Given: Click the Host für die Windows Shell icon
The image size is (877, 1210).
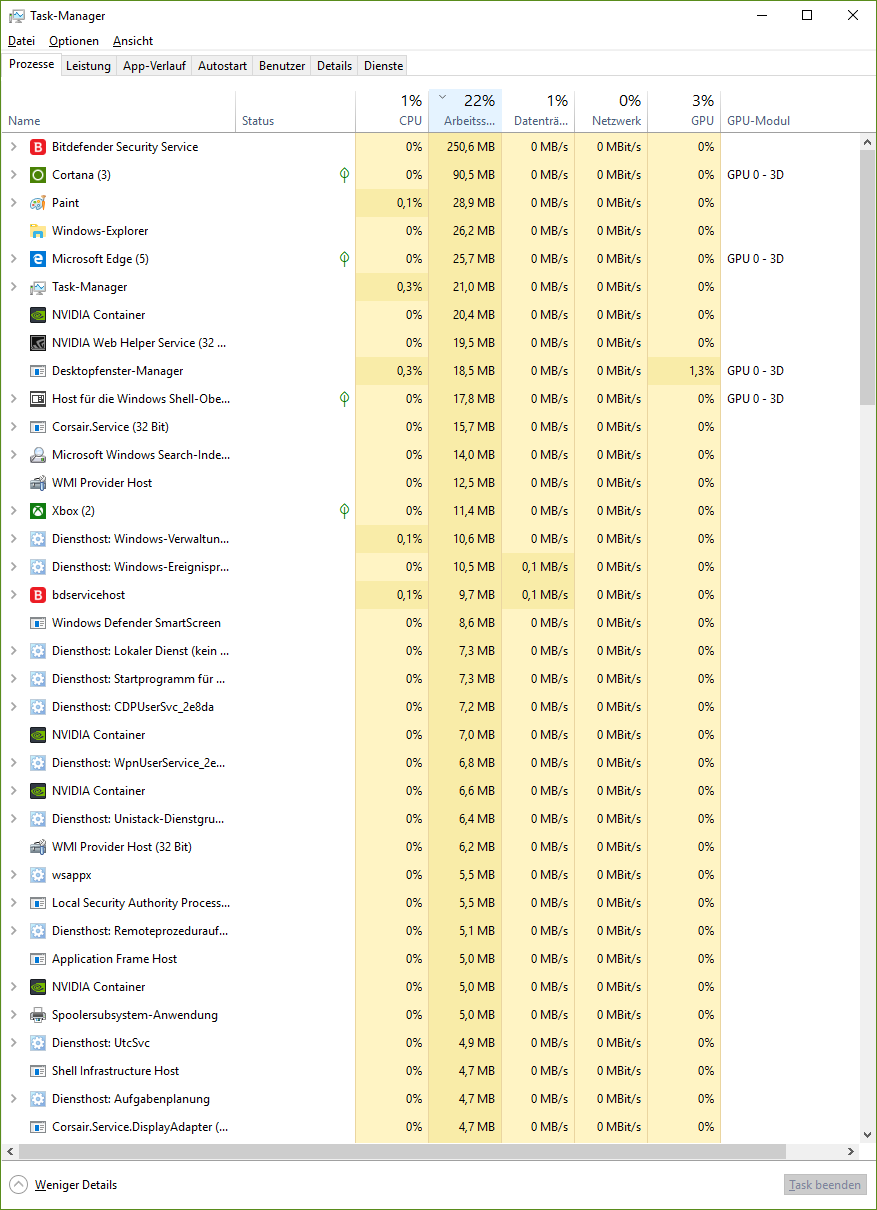Looking at the screenshot, I should 38,399.
